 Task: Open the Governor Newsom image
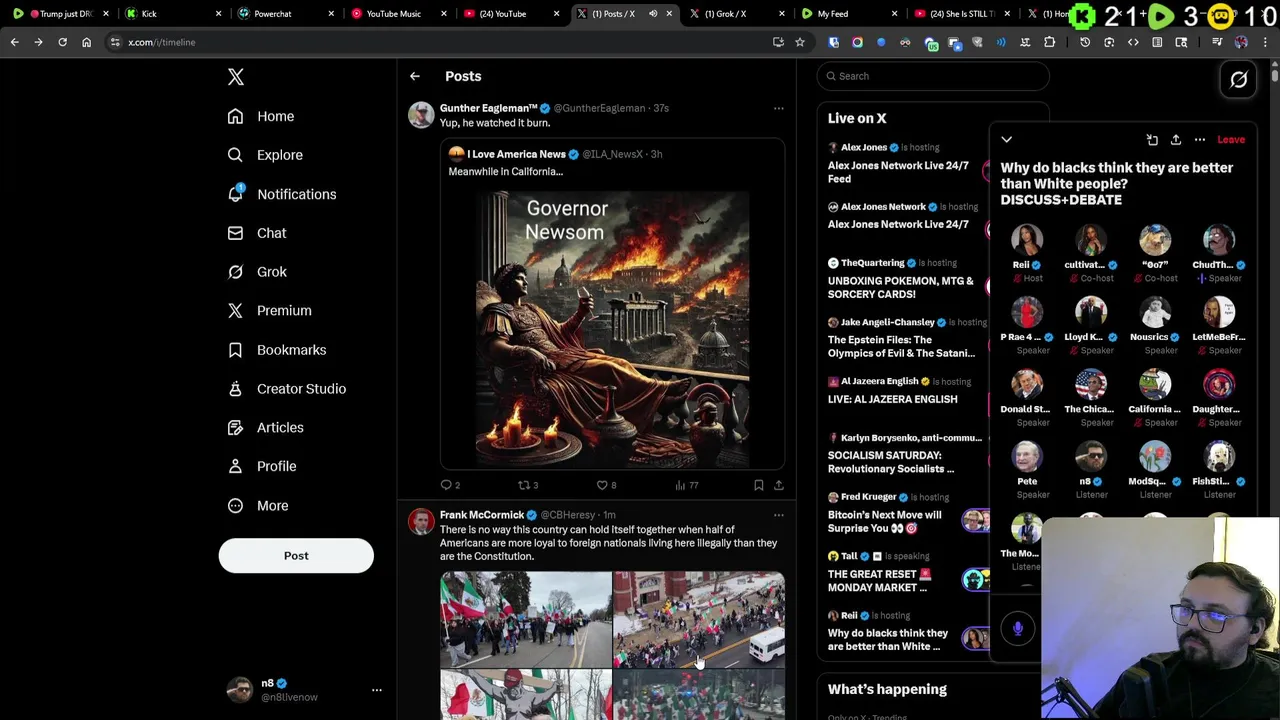(x=612, y=328)
